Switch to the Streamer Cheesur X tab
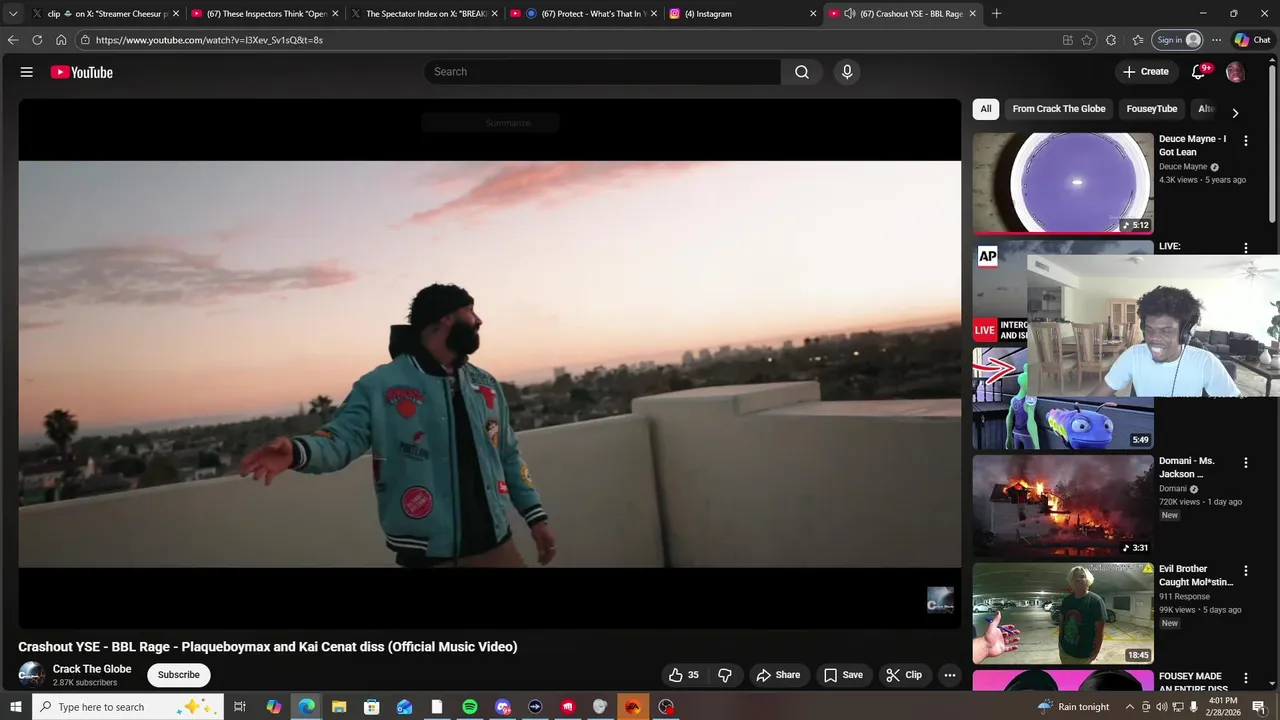The image size is (1280, 720). point(105,14)
